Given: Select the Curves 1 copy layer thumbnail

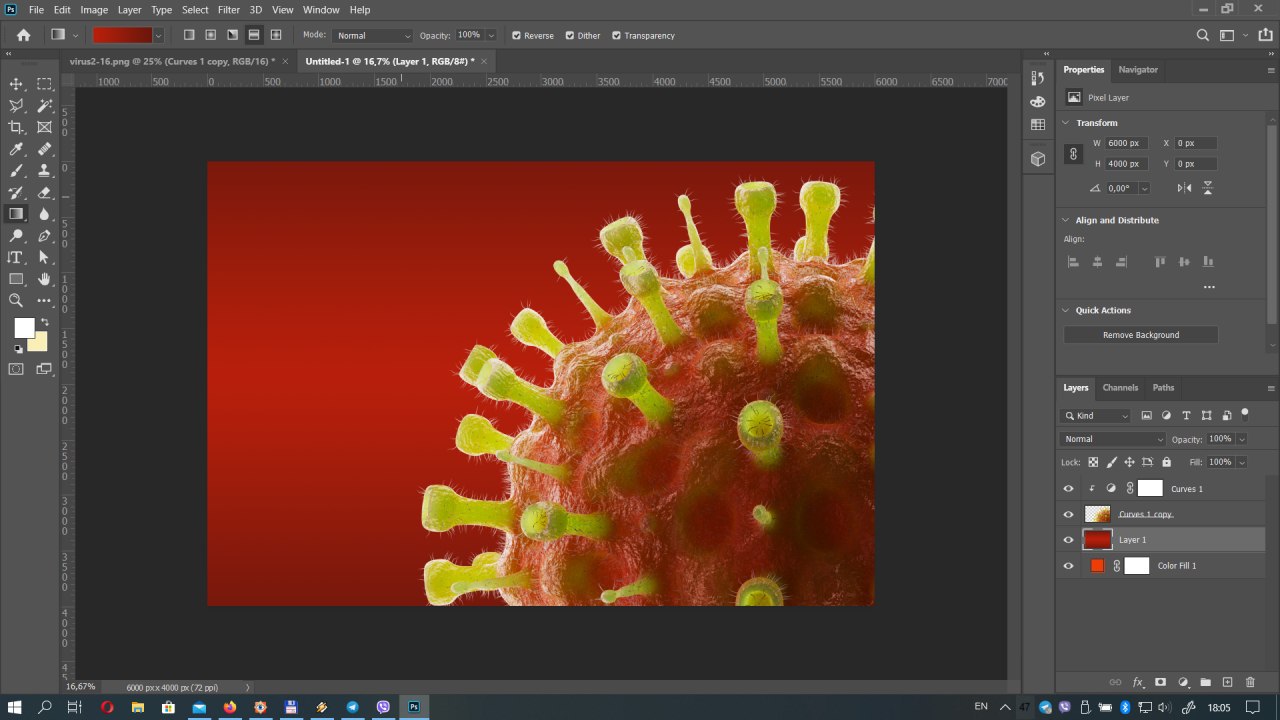Looking at the screenshot, I should pos(1098,514).
